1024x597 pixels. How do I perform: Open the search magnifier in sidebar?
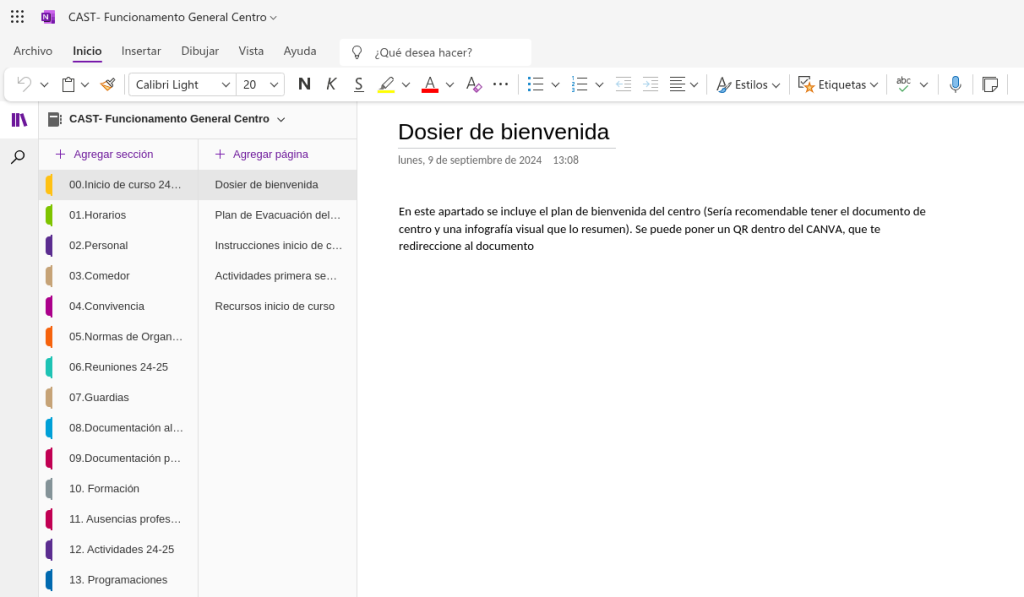coord(18,157)
